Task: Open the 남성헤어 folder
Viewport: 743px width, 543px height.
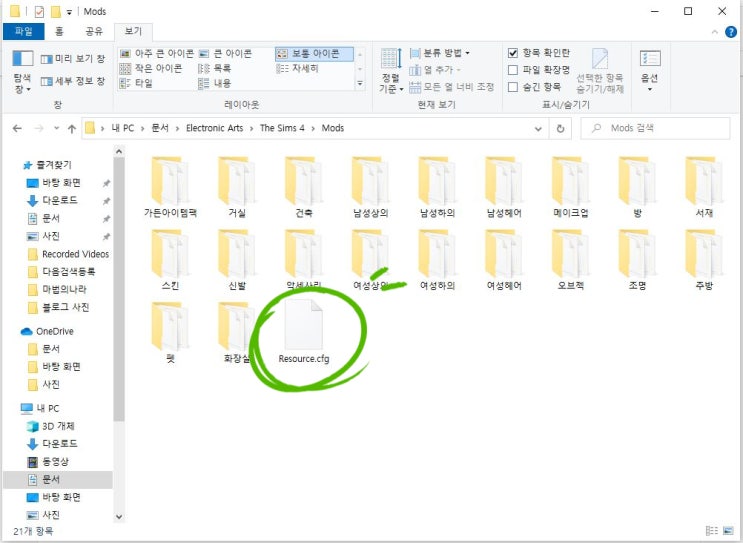Action: (x=504, y=188)
